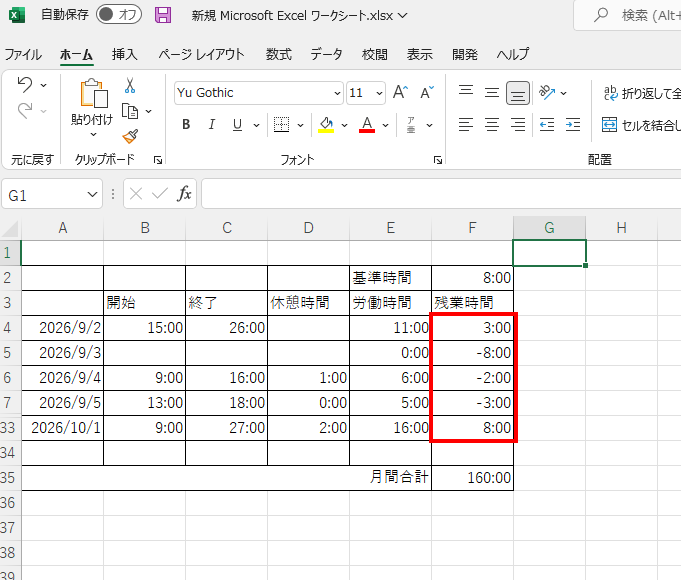
Task: Open the フォント dialog launcher
Action: pyautogui.click(x=438, y=160)
